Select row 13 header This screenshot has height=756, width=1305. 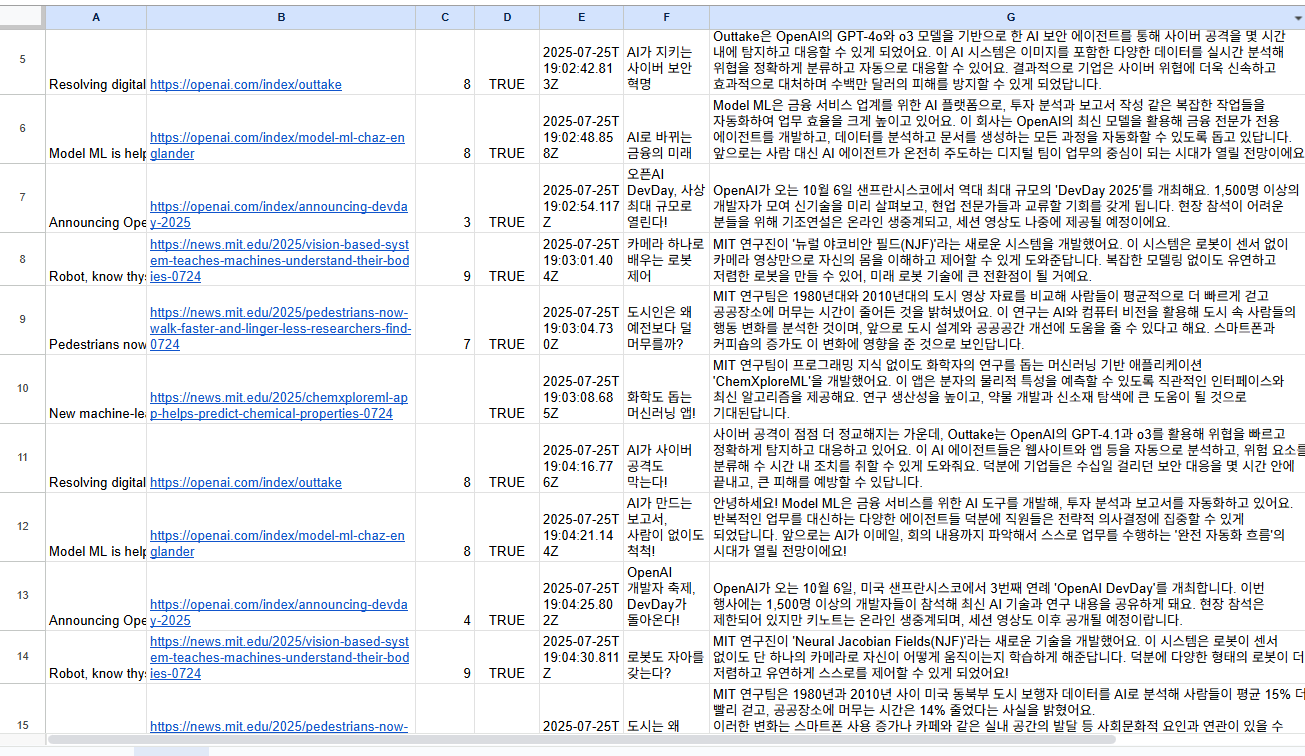(22, 596)
